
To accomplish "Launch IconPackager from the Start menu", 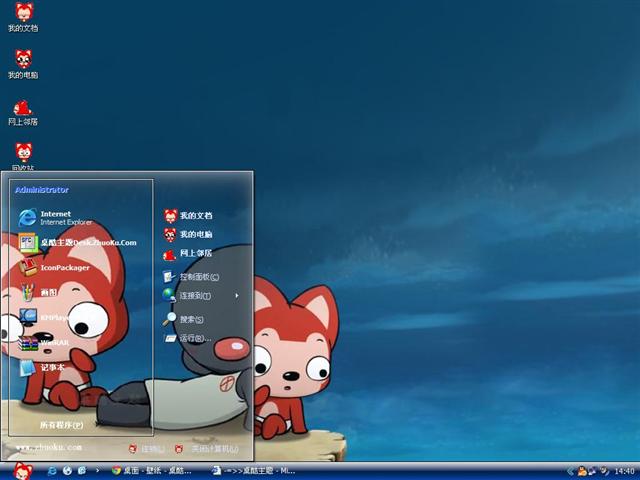I will tap(54, 267).
